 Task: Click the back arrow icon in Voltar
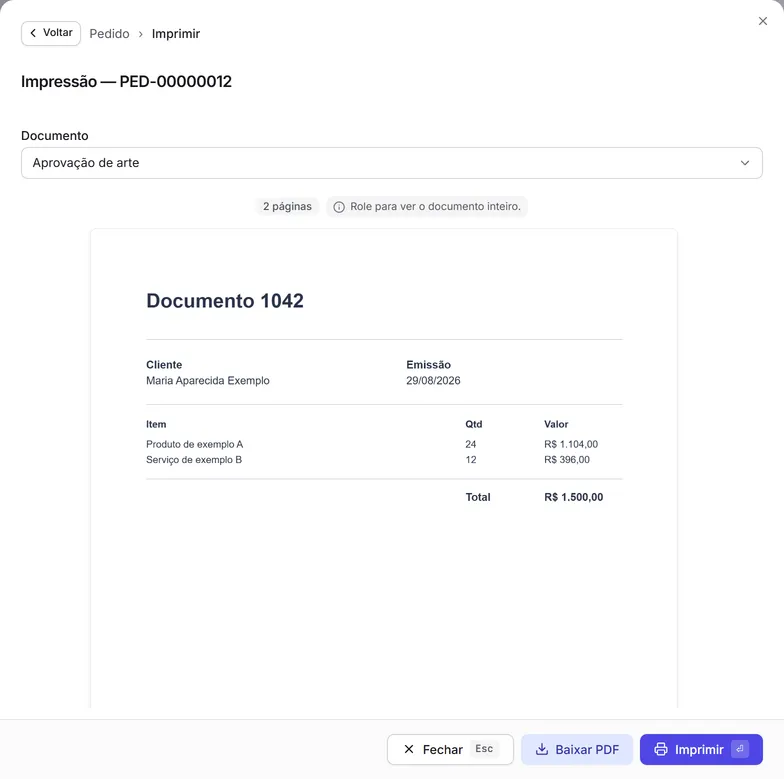click(33, 32)
